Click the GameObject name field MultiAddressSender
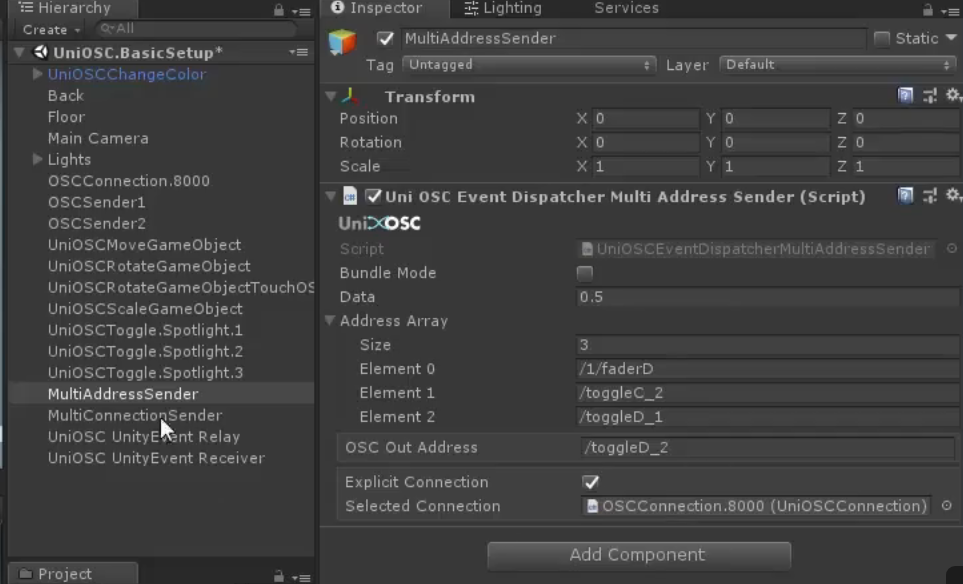Screen dimensions: 963x584 coord(633,38)
